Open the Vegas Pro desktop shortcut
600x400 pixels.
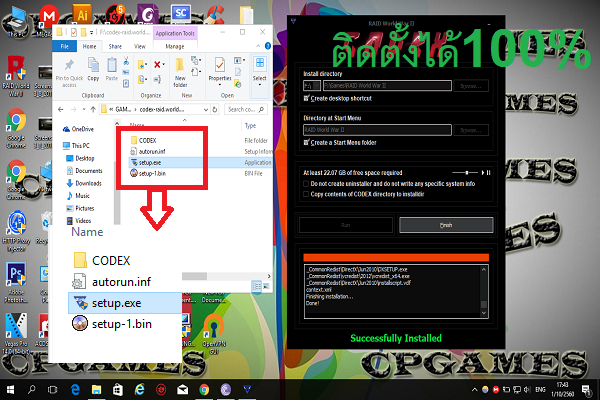16,334
